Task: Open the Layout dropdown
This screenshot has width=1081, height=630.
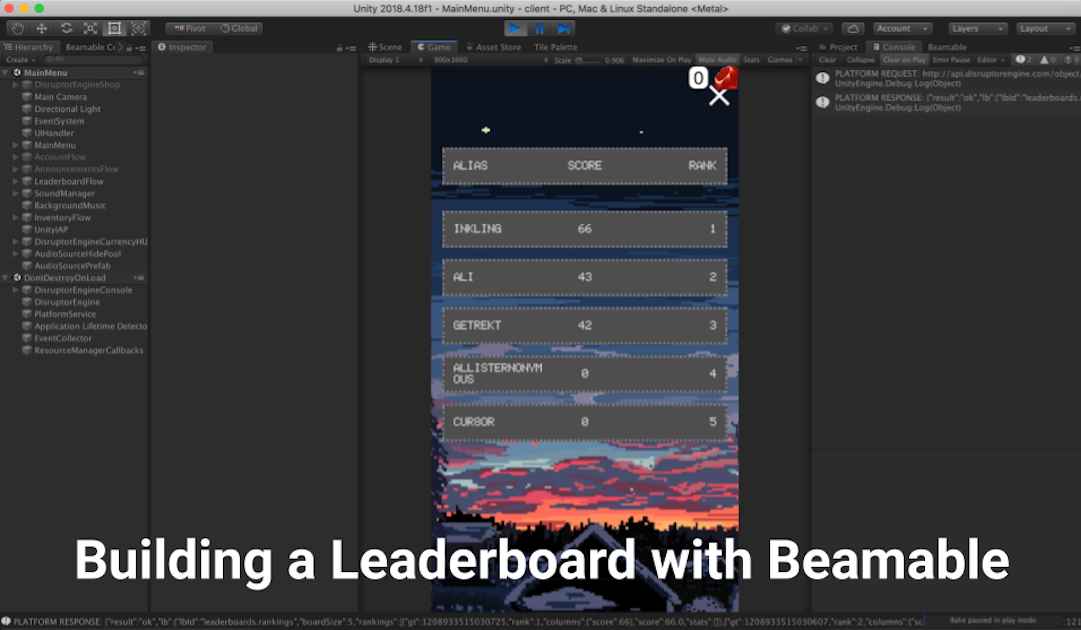Action: tap(1045, 28)
